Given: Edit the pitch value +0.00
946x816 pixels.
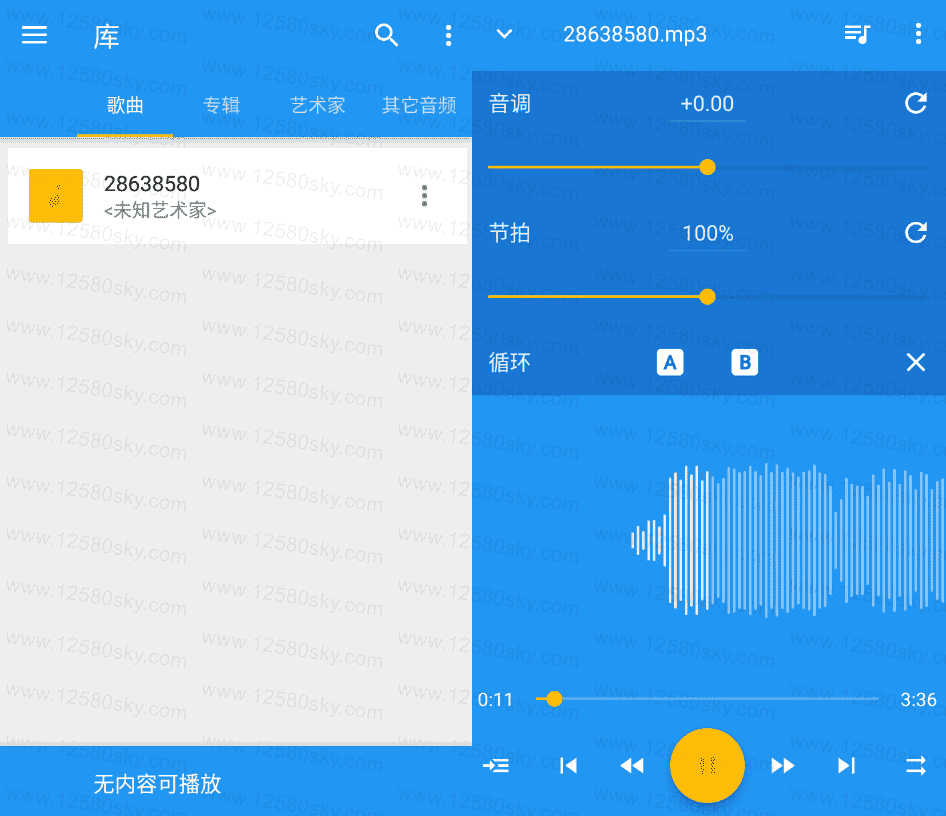Looking at the screenshot, I should click(x=707, y=104).
